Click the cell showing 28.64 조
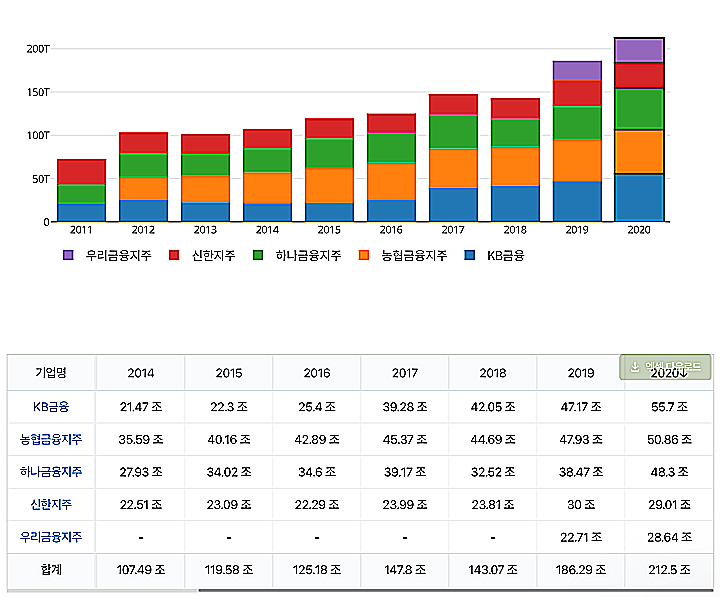Screen dimensions: 720x597 (x=669, y=537)
